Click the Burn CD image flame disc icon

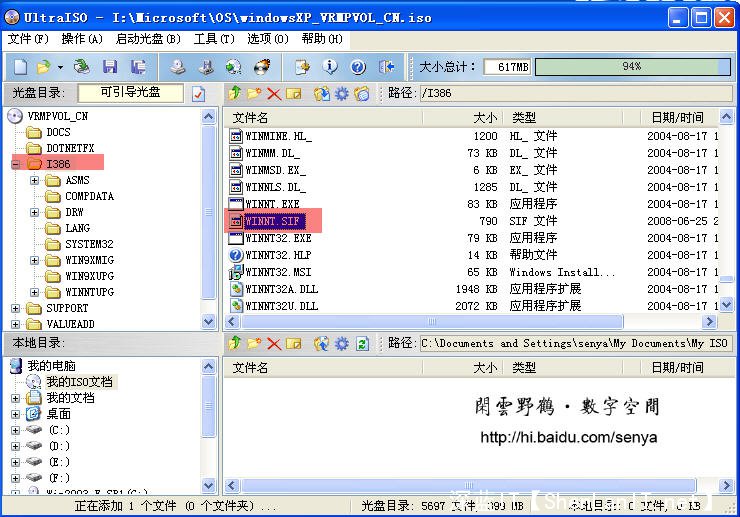click(262, 67)
